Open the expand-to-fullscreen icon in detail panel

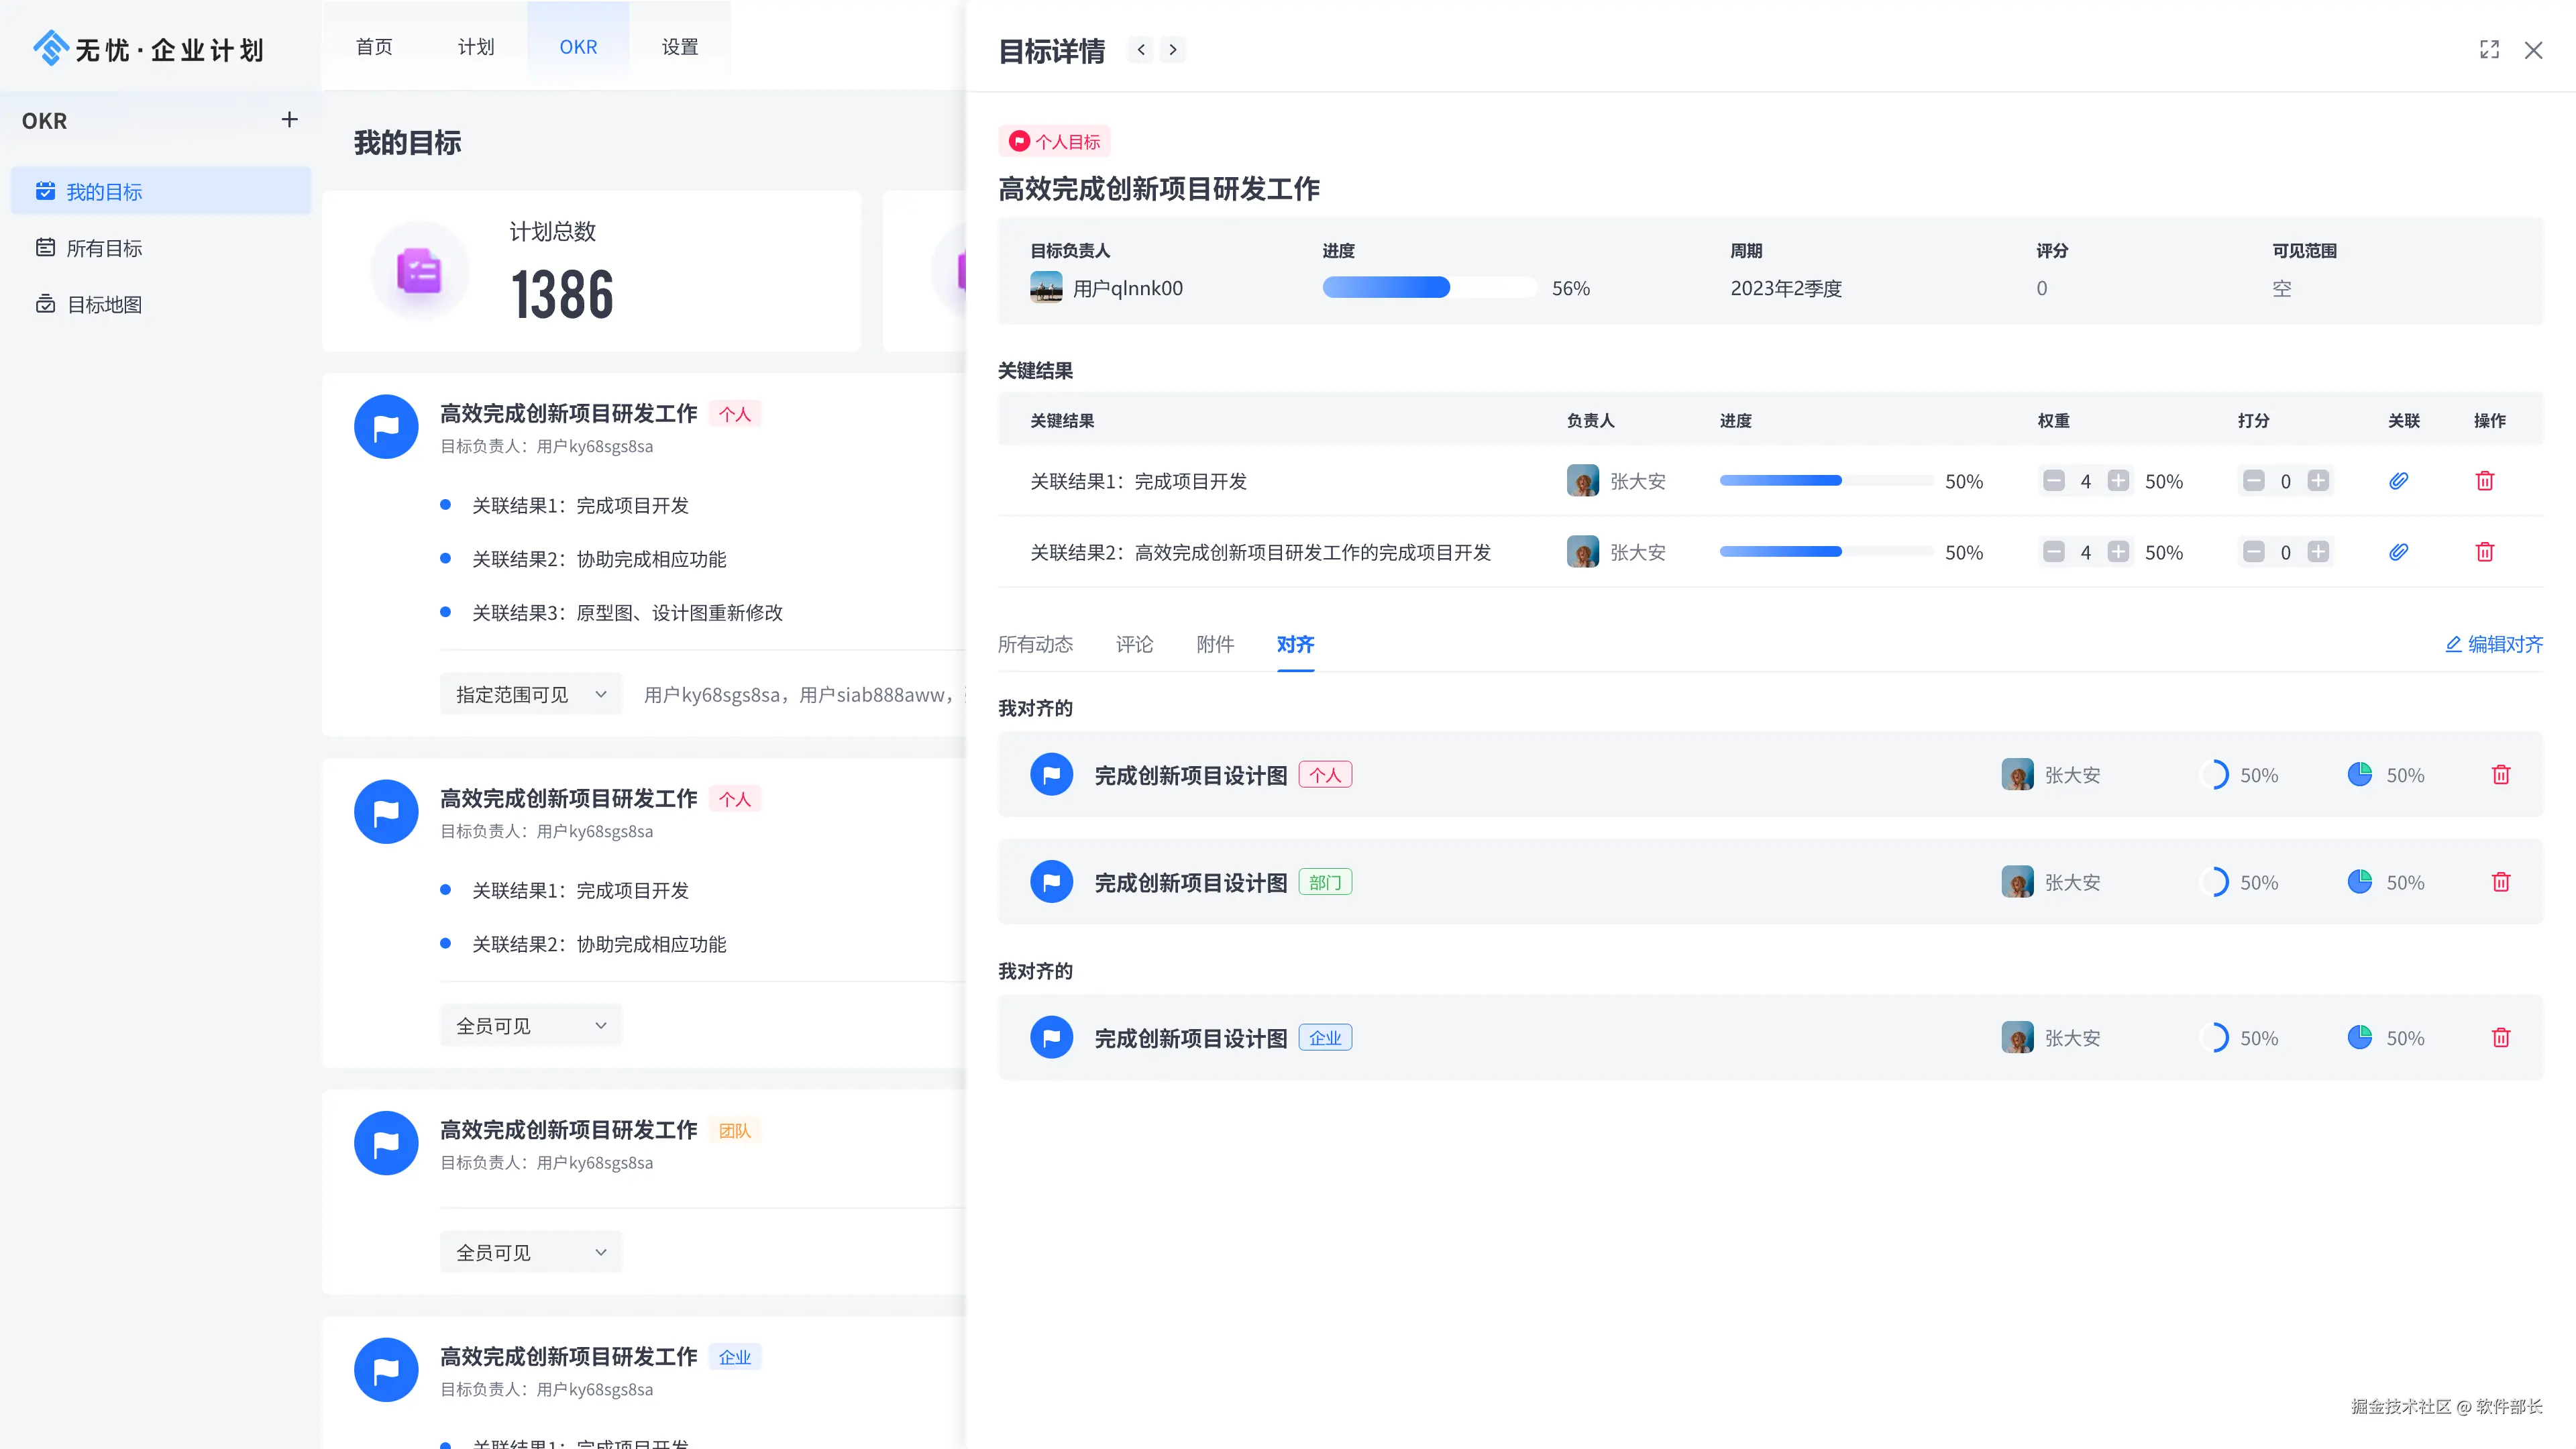(x=2489, y=50)
